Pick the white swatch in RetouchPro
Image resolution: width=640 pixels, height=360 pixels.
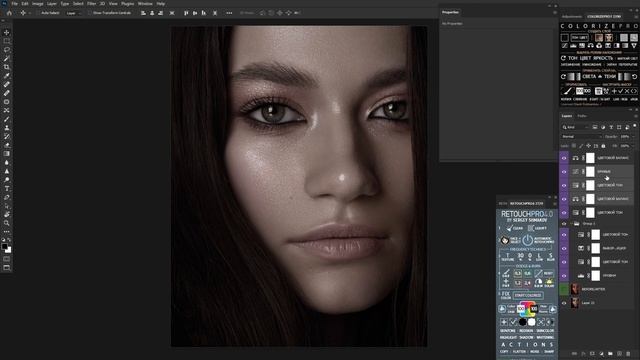(x=531, y=322)
